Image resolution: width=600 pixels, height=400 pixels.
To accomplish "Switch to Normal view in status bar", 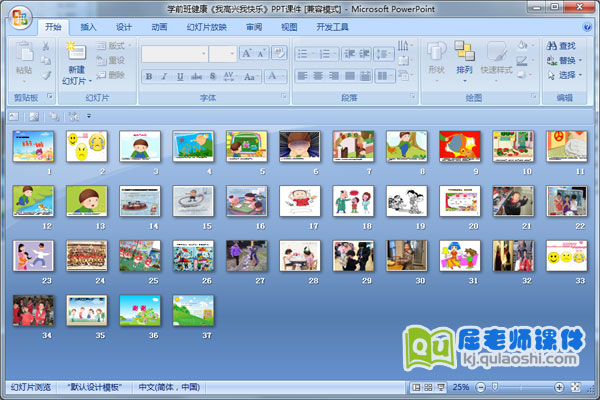I will tap(416, 386).
